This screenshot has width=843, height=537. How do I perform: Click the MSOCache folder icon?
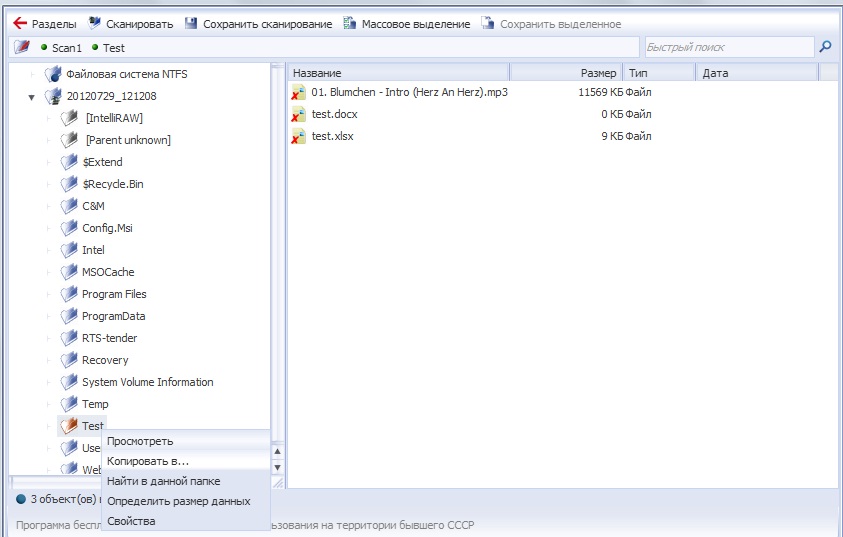[69, 272]
